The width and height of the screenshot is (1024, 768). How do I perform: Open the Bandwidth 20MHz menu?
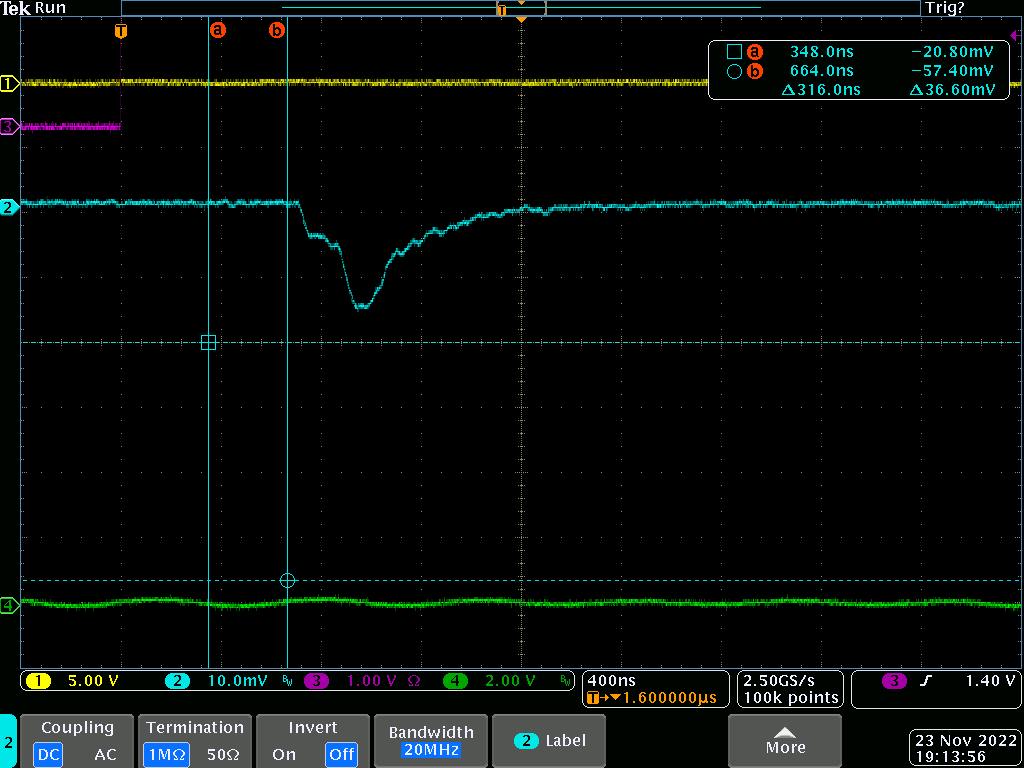tap(429, 741)
